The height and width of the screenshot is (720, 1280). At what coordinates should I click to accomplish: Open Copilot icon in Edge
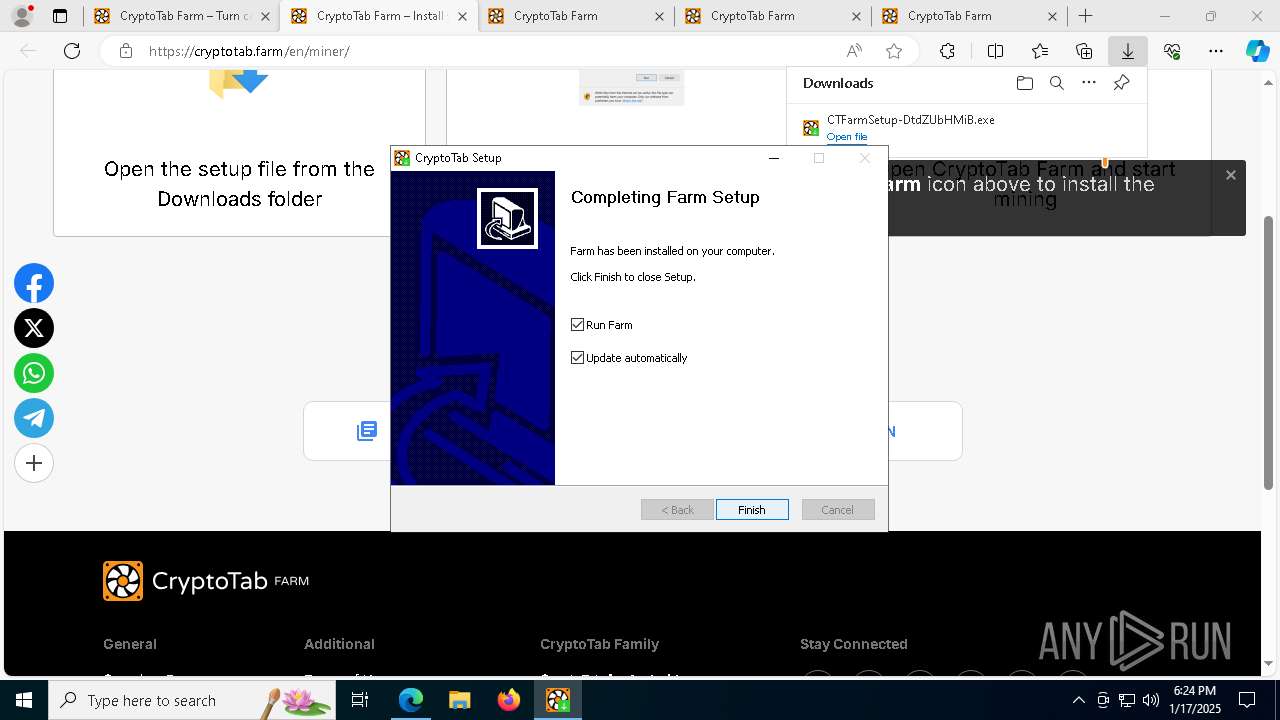coord(1257,51)
